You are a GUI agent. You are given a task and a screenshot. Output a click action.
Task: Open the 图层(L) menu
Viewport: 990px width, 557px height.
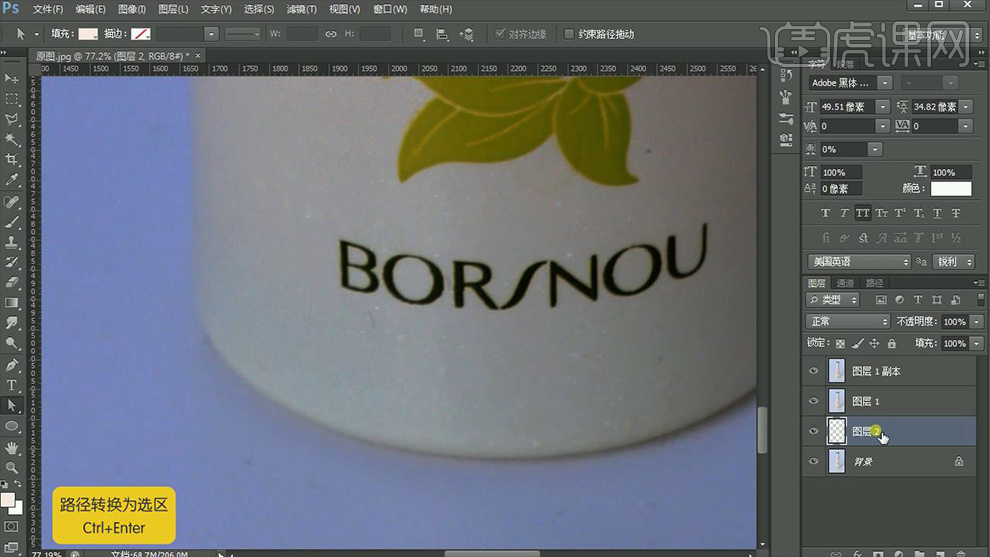coord(173,9)
